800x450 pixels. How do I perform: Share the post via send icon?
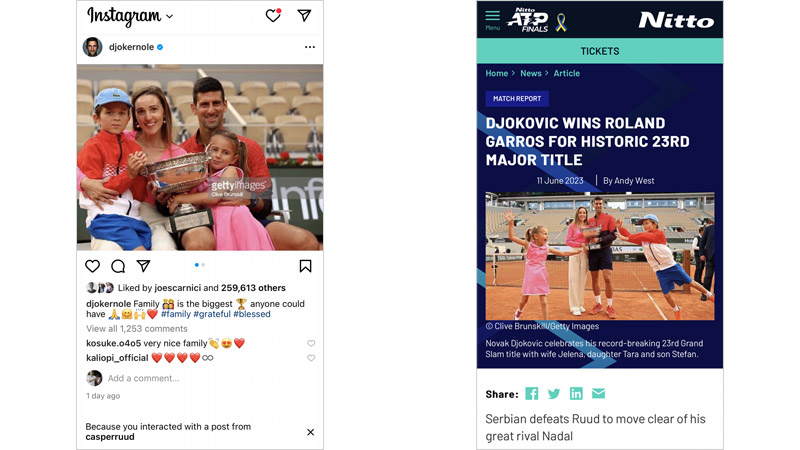click(143, 266)
